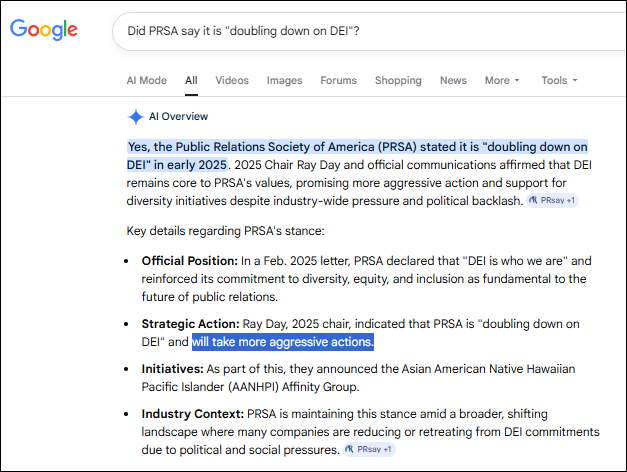The height and width of the screenshot is (472, 627).
Task: Switch to AI Mode tab
Action: [146, 80]
